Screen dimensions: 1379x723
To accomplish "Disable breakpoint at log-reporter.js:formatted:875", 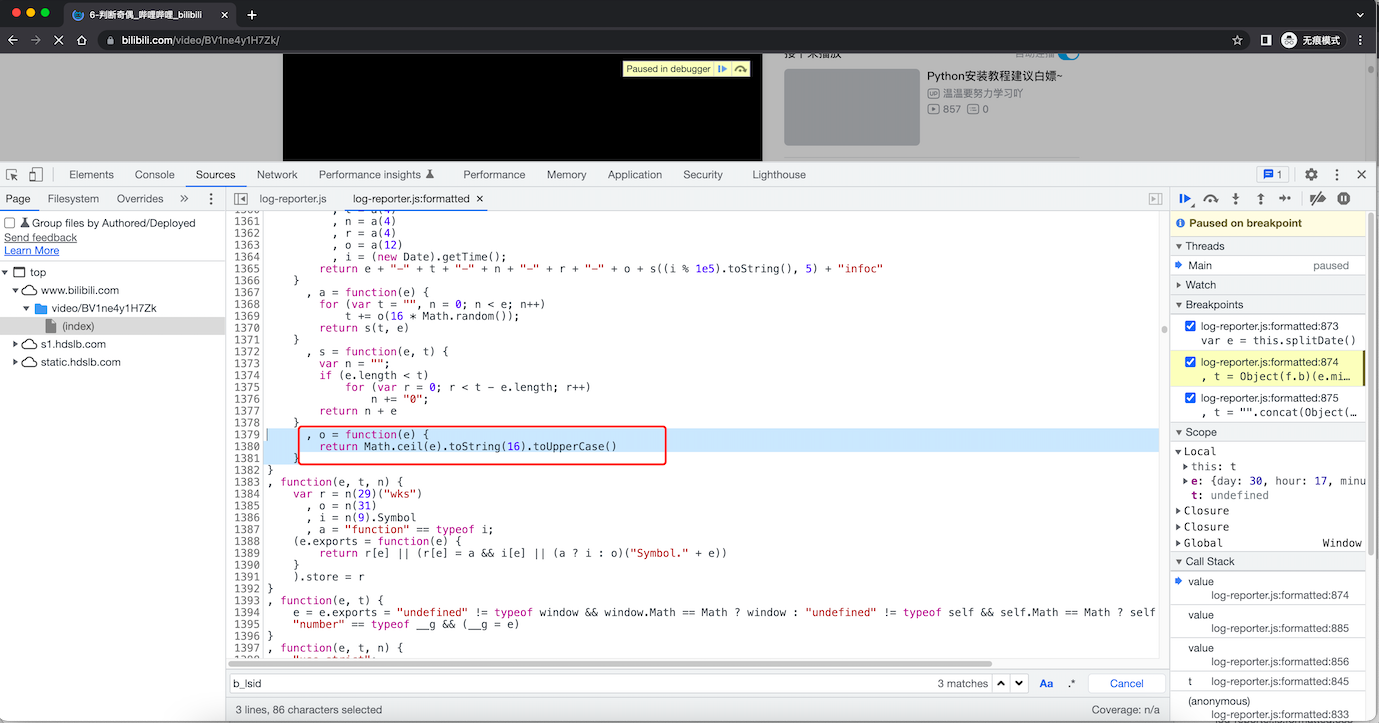I will click(1190, 398).
